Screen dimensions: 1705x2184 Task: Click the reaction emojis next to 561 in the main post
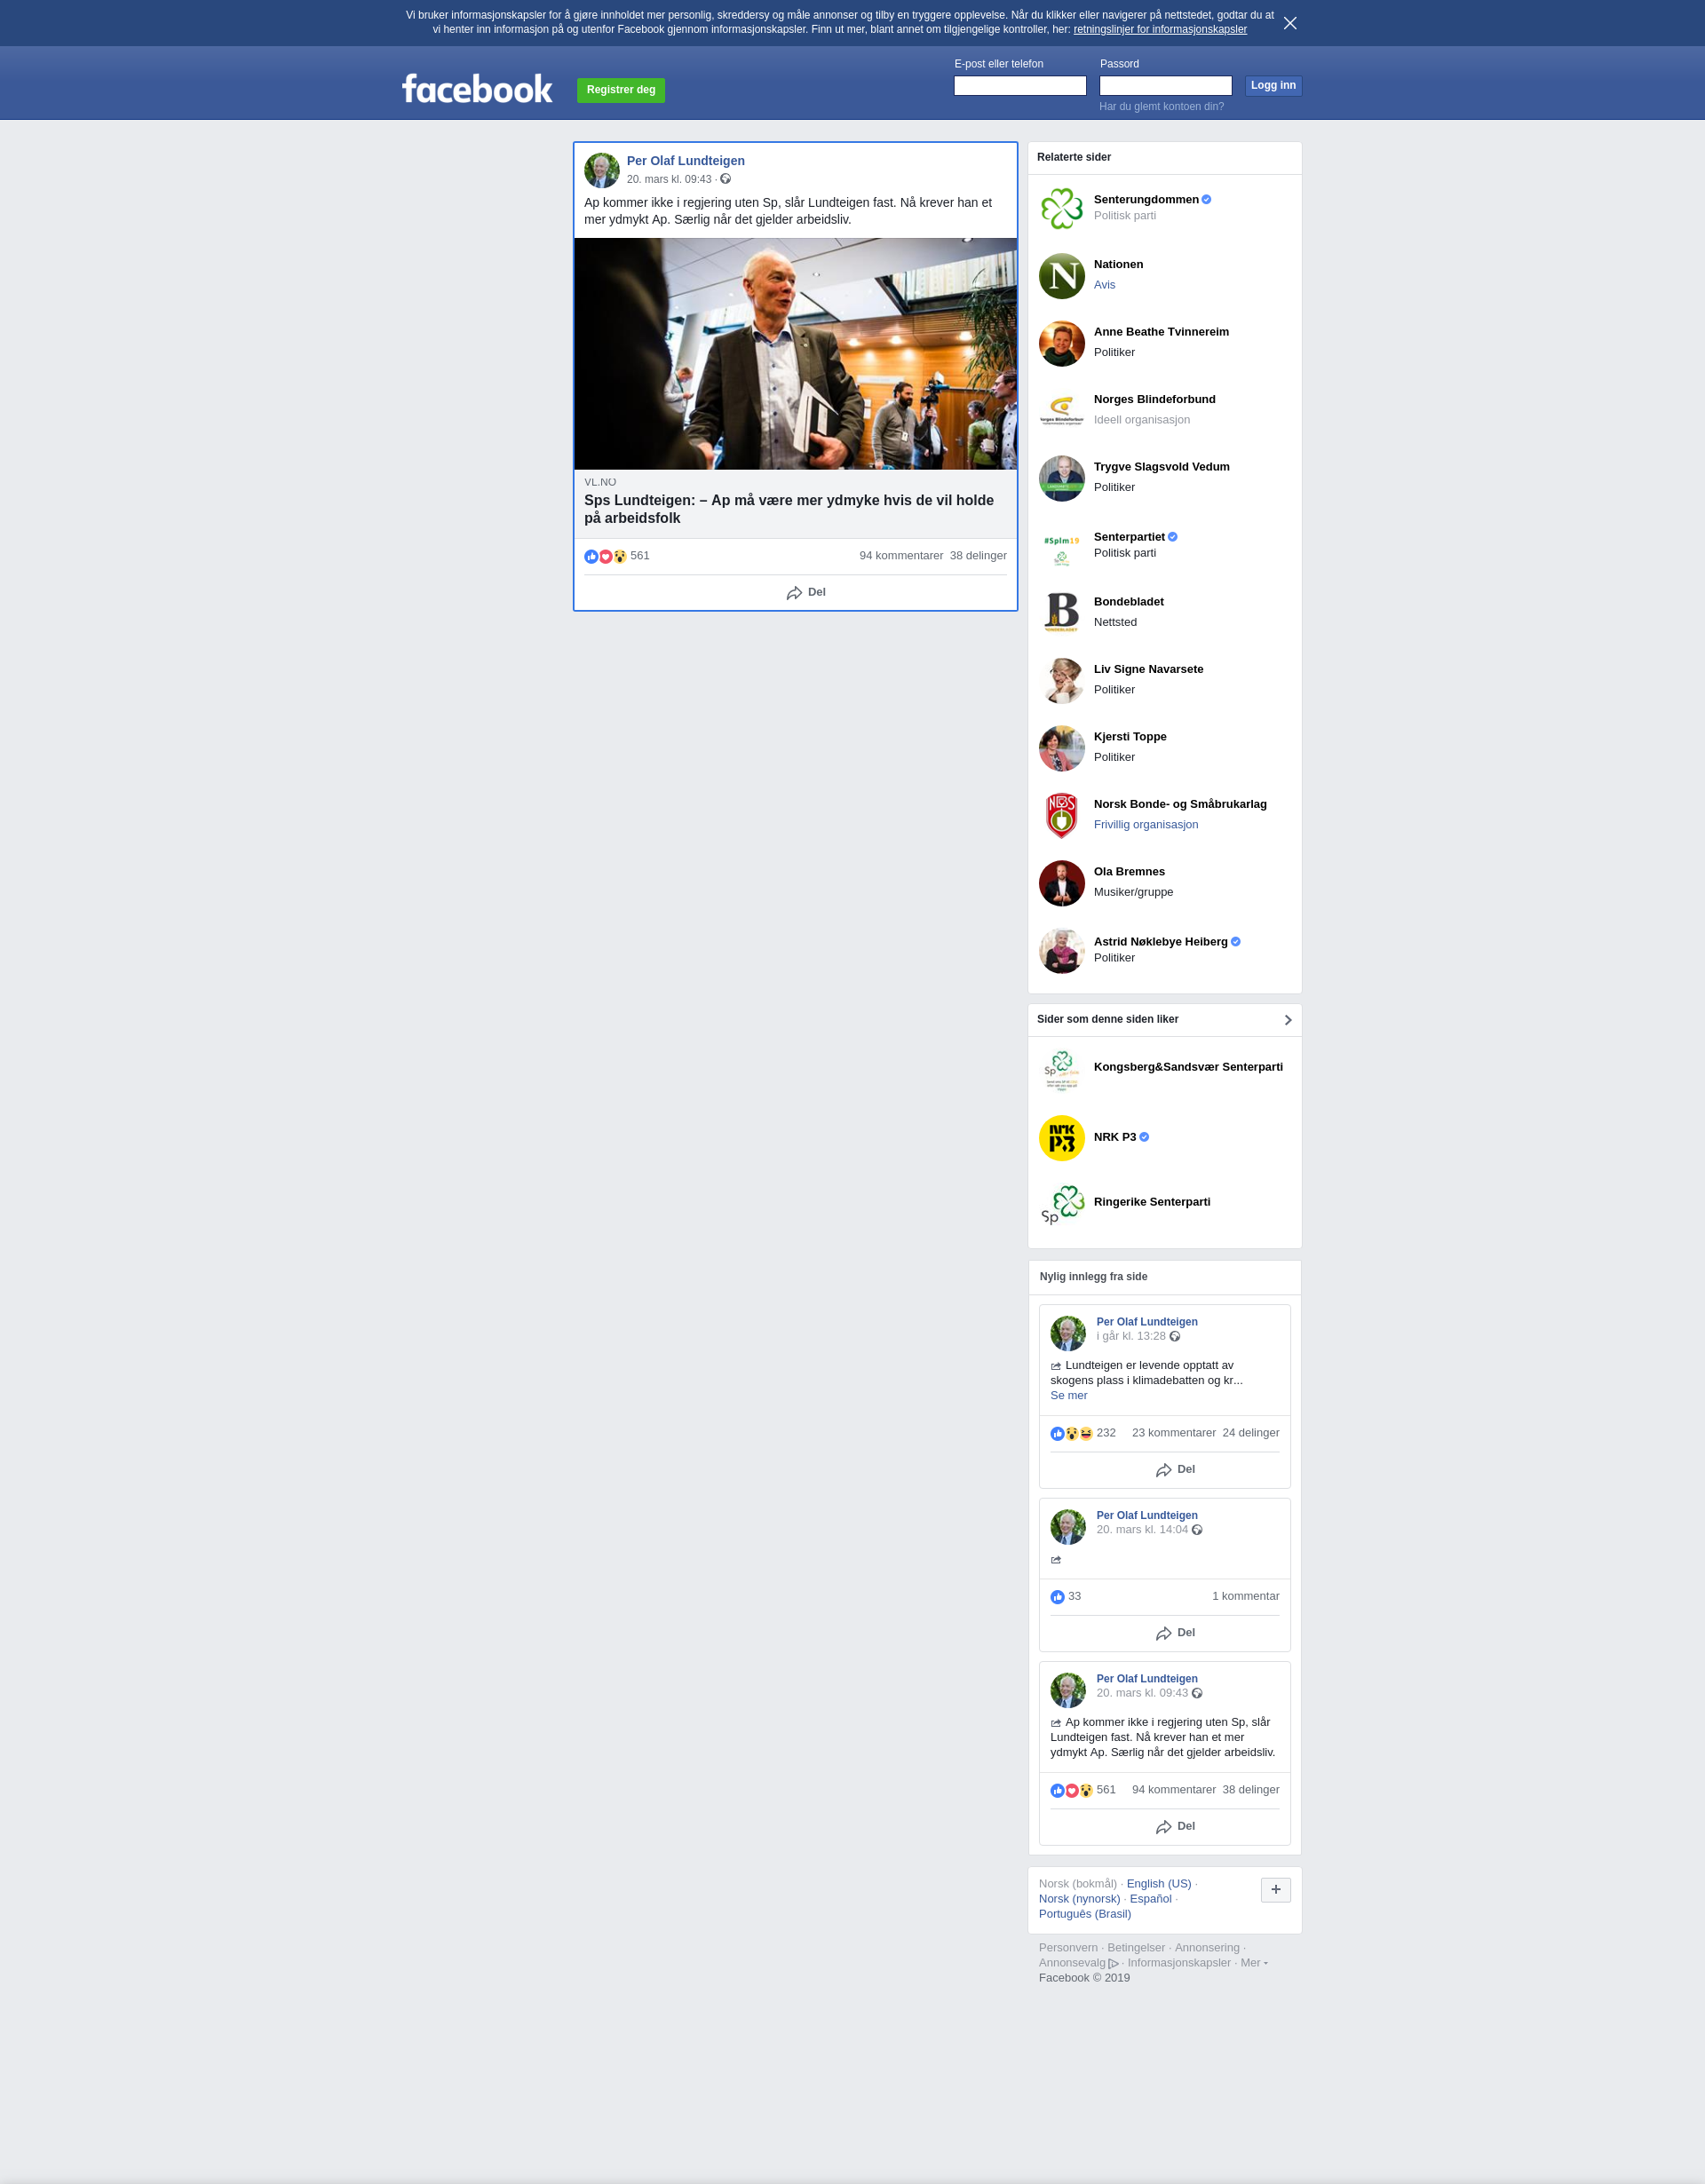click(x=605, y=556)
